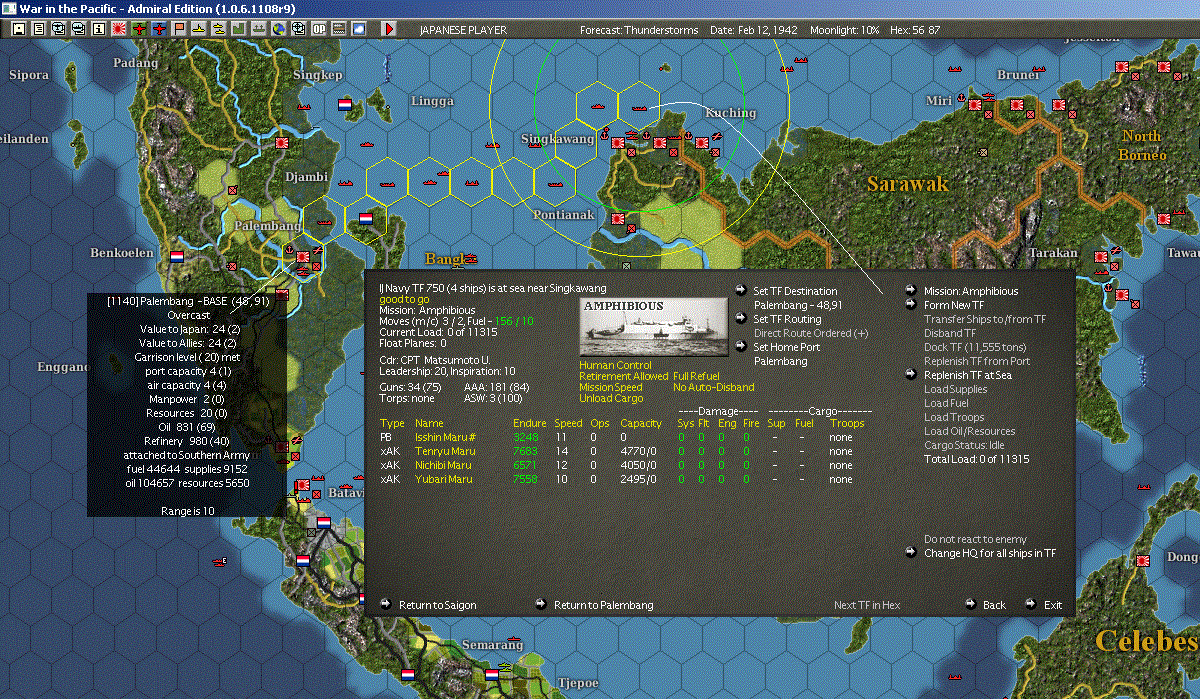
Task: Click the Type column header
Action: (x=392, y=423)
